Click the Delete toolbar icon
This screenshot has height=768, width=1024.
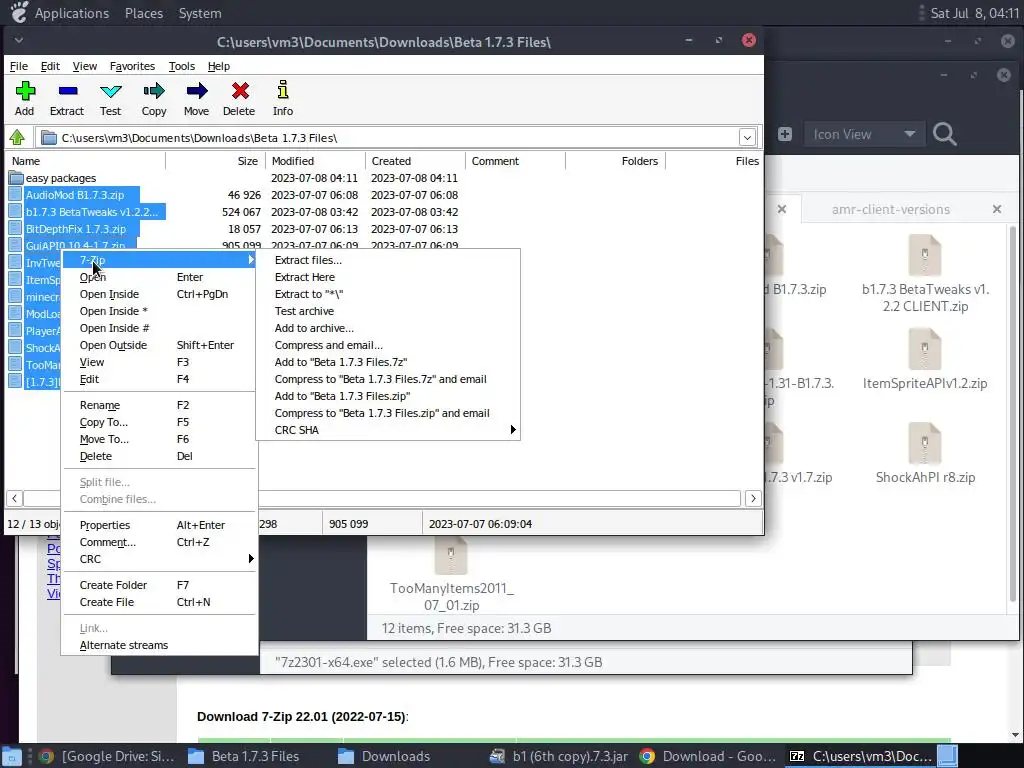tap(240, 91)
